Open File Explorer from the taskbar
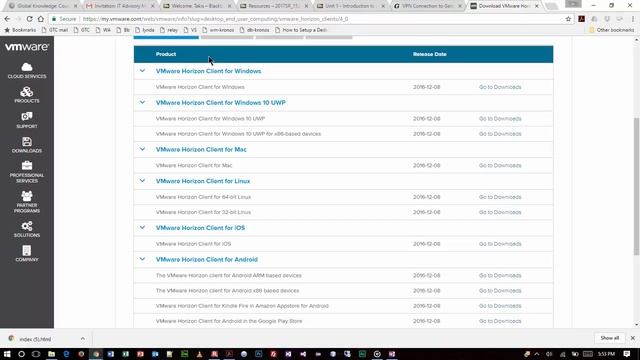The height and width of the screenshot is (360, 640). pos(51,354)
